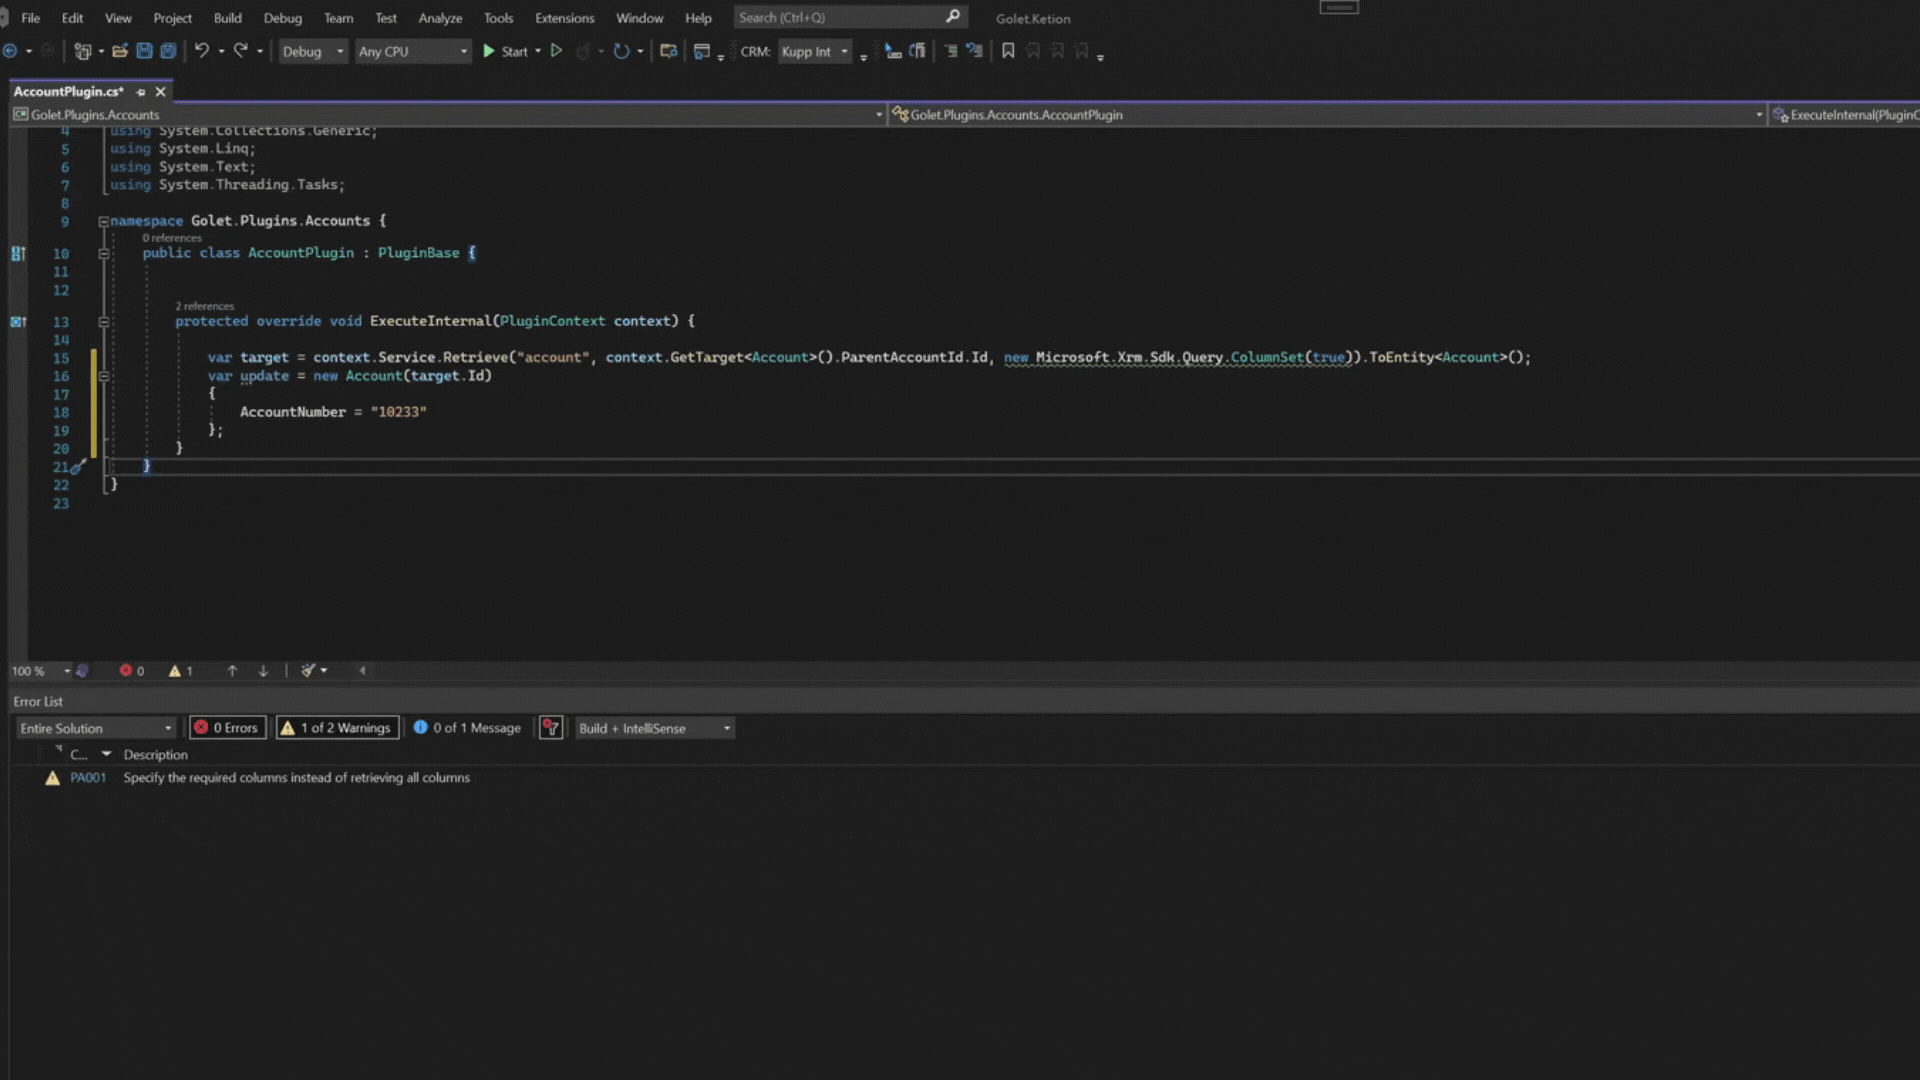Go to previous issue with up arrow
1920x1080 pixels.
pos(232,671)
